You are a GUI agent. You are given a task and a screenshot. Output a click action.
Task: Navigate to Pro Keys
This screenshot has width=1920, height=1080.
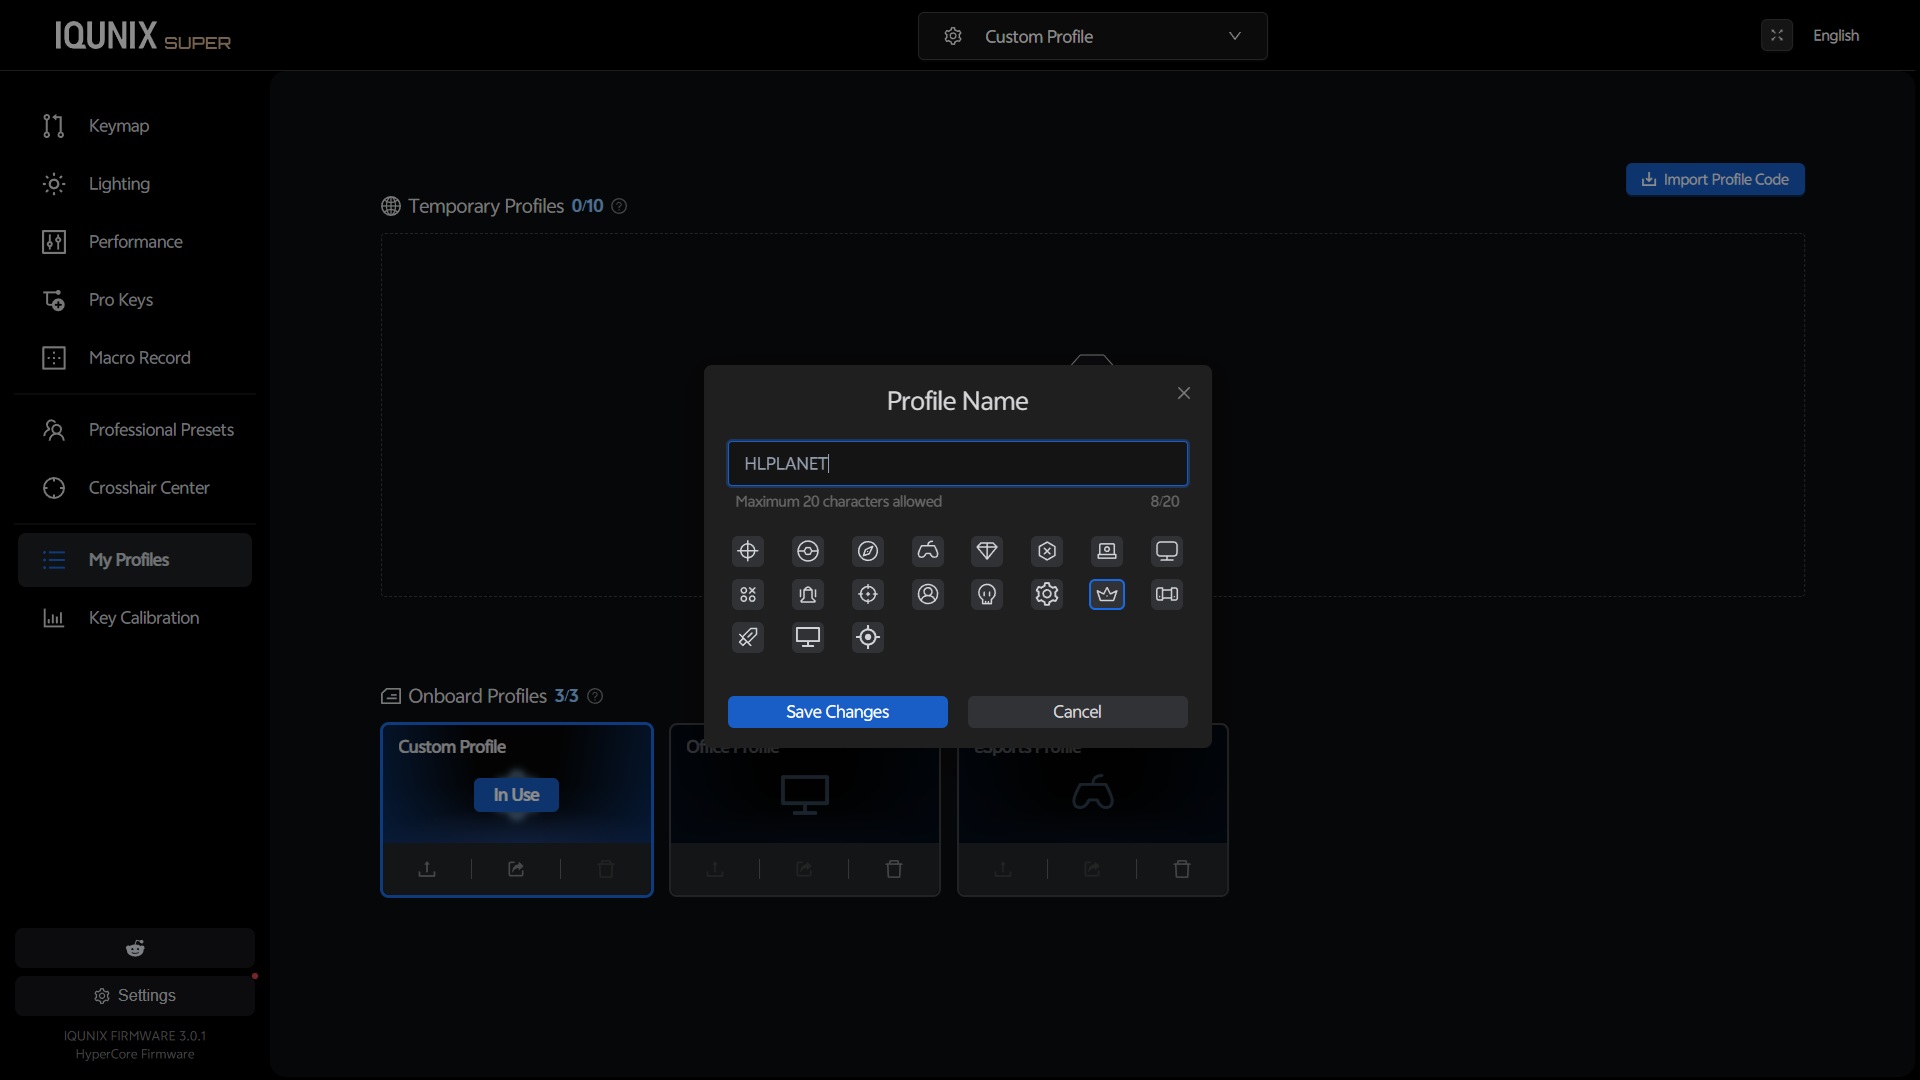click(135, 300)
